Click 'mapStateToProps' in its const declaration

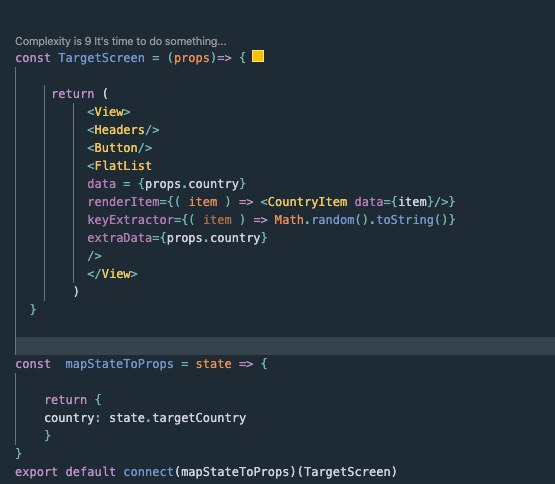[x=120, y=364]
